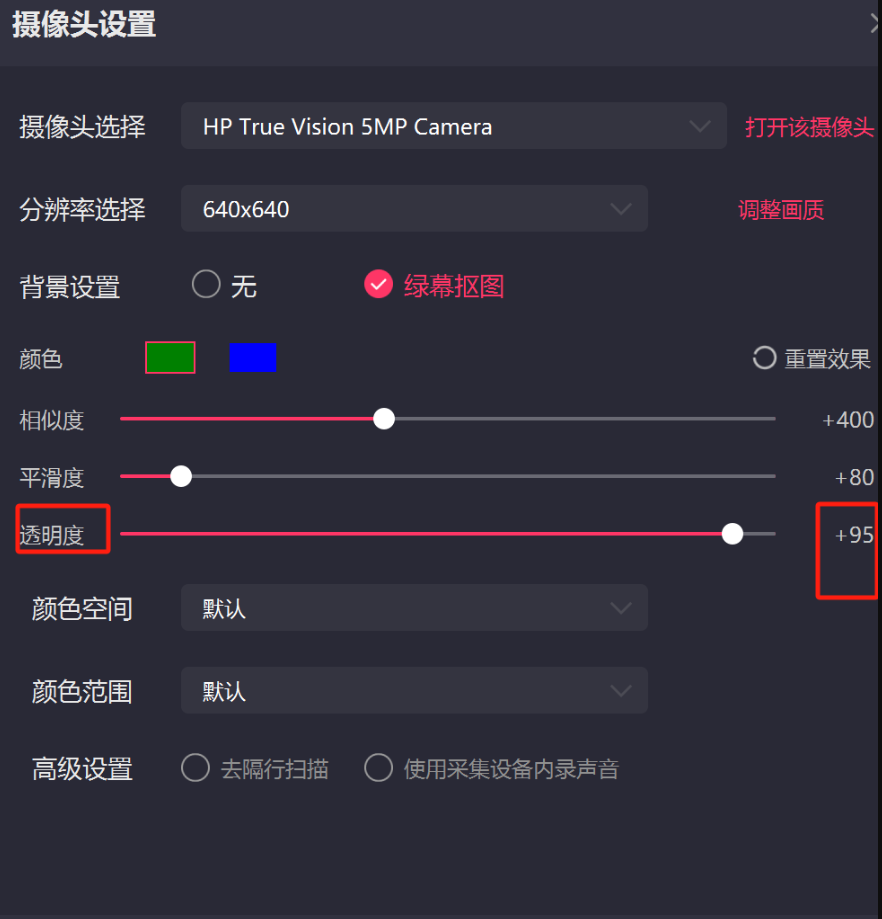Open the 摄像头选择 camera dropdown

point(454,126)
